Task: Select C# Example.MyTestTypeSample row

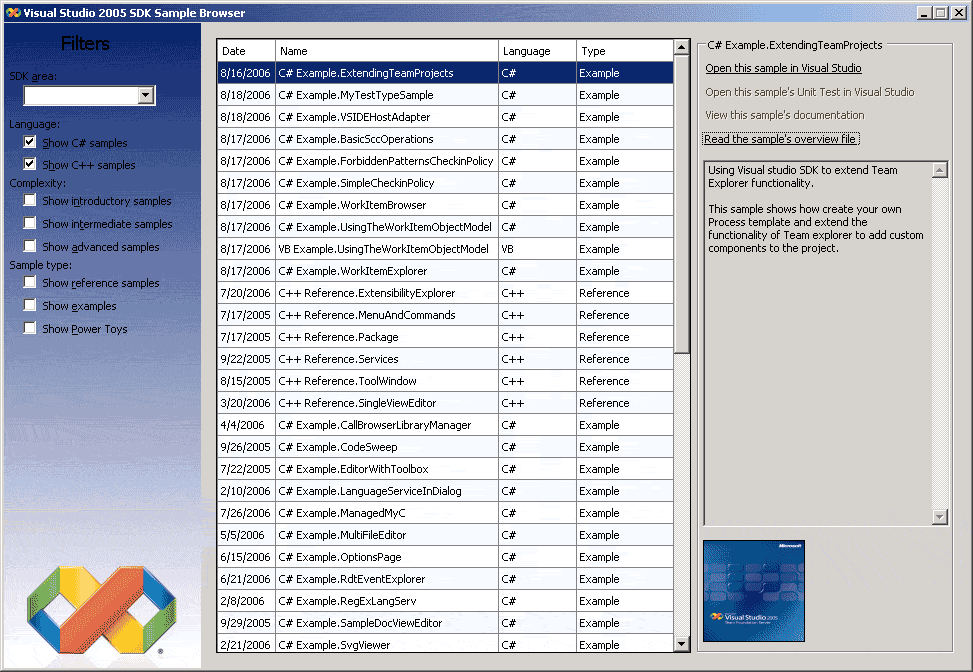Action: click(x=445, y=95)
